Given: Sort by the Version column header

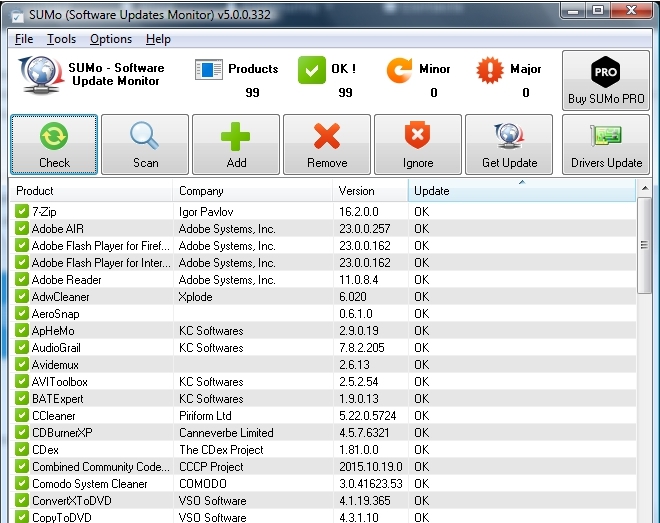Looking at the screenshot, I should (x=370, y=191).
